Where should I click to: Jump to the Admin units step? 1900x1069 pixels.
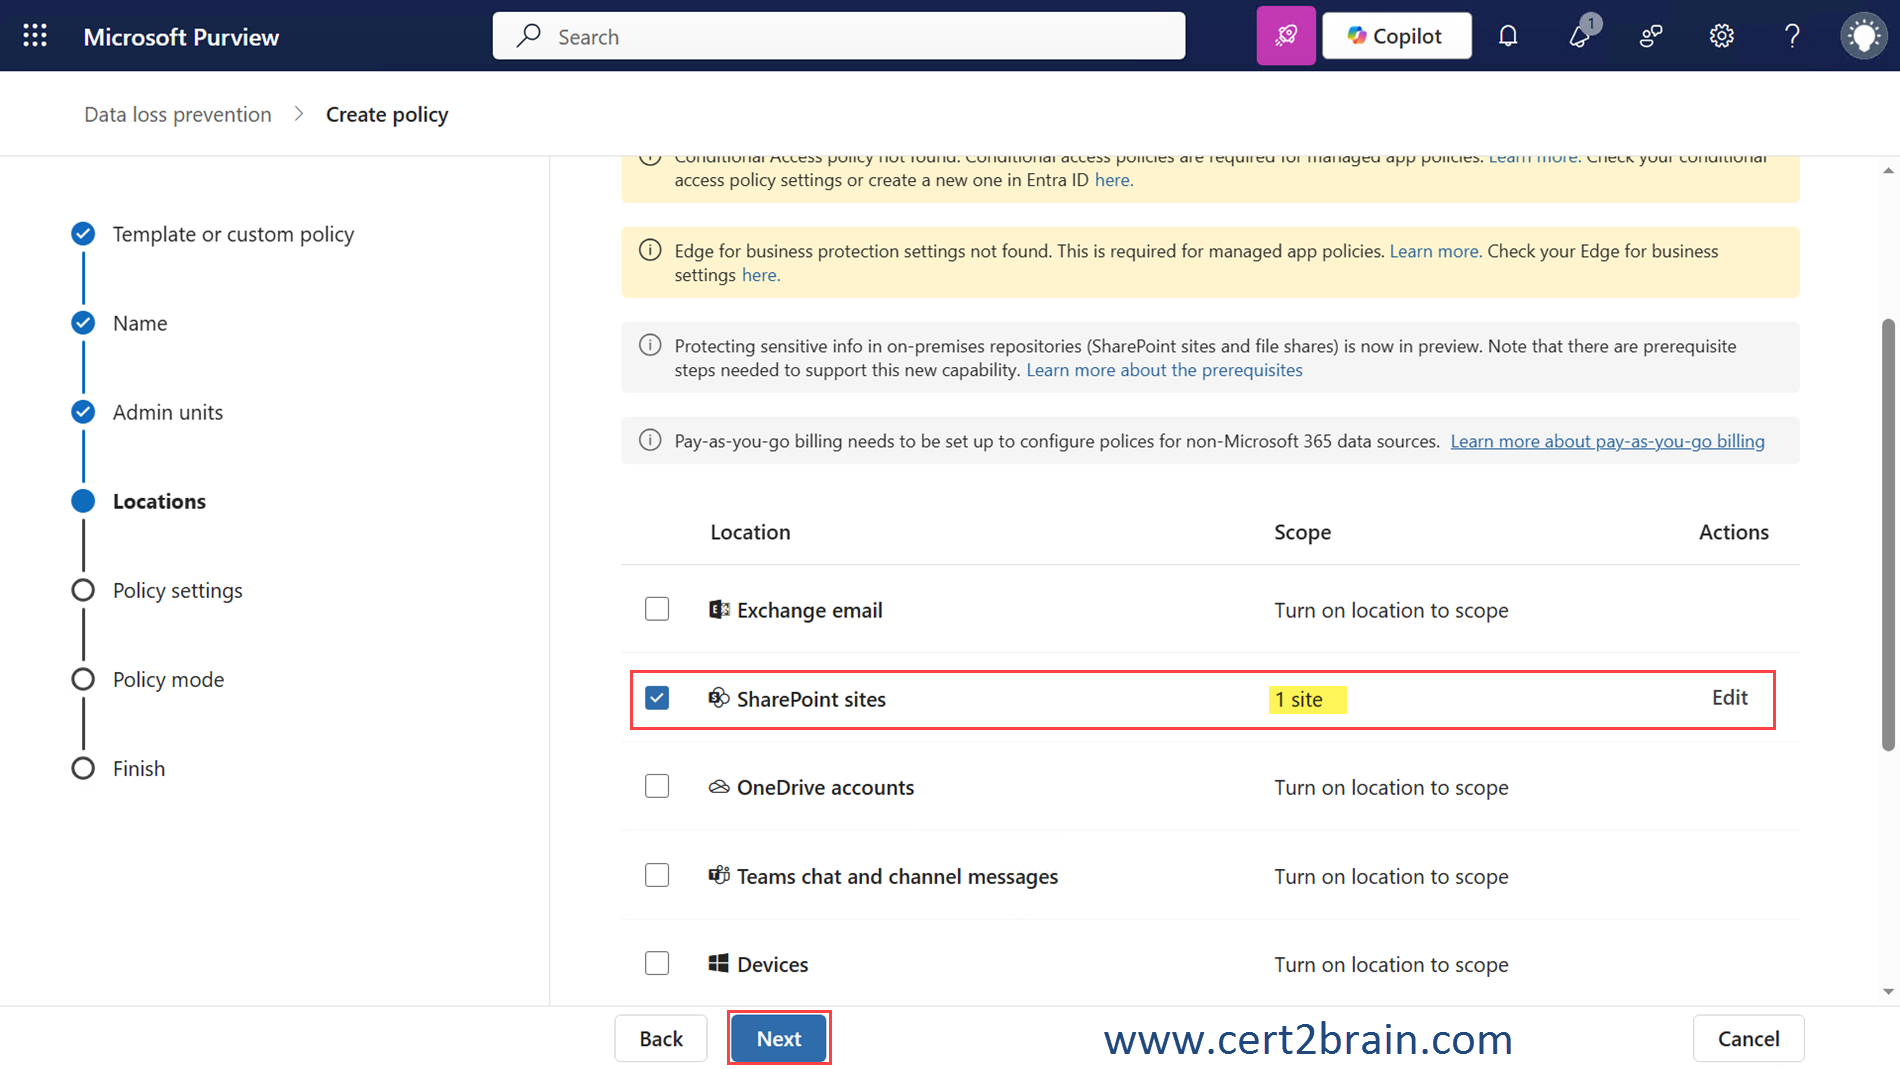coord(167,412)
